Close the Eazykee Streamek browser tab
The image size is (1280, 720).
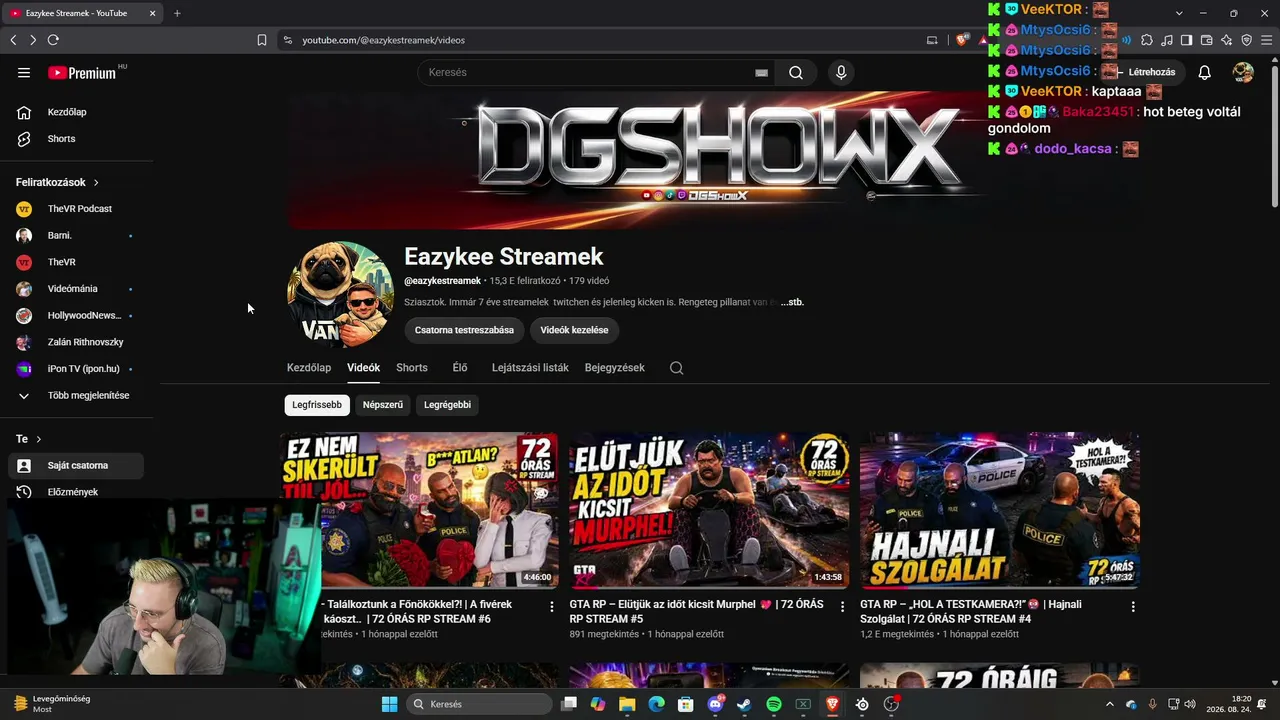(x=152, y=13)
